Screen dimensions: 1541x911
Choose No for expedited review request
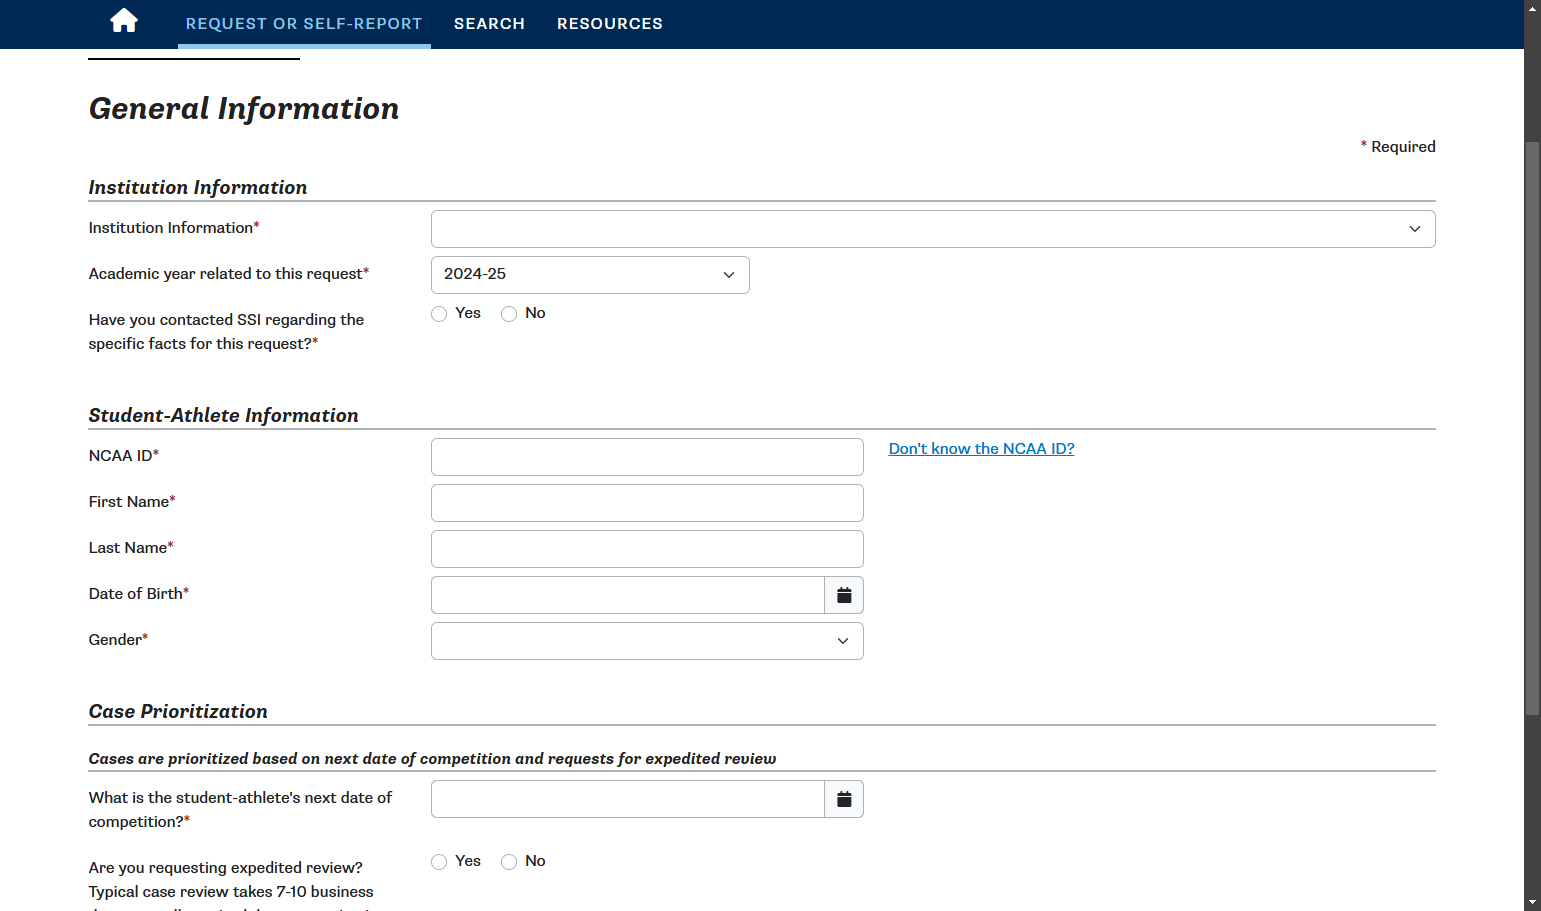click(x=509, y=862)
